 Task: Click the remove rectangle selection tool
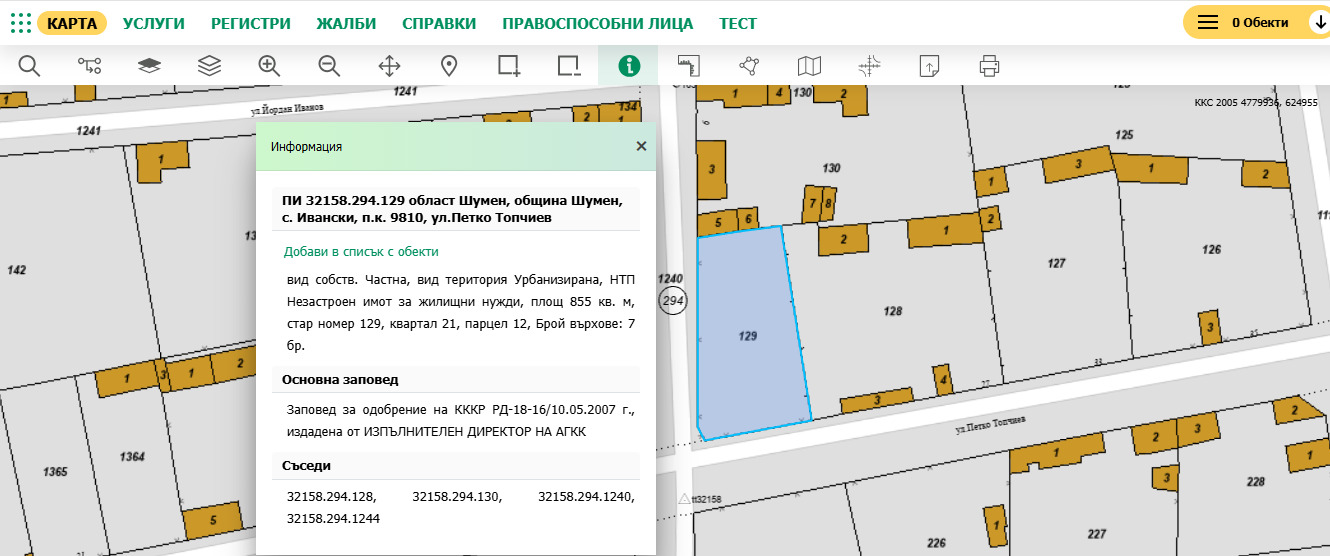click(x=569, y=66)
